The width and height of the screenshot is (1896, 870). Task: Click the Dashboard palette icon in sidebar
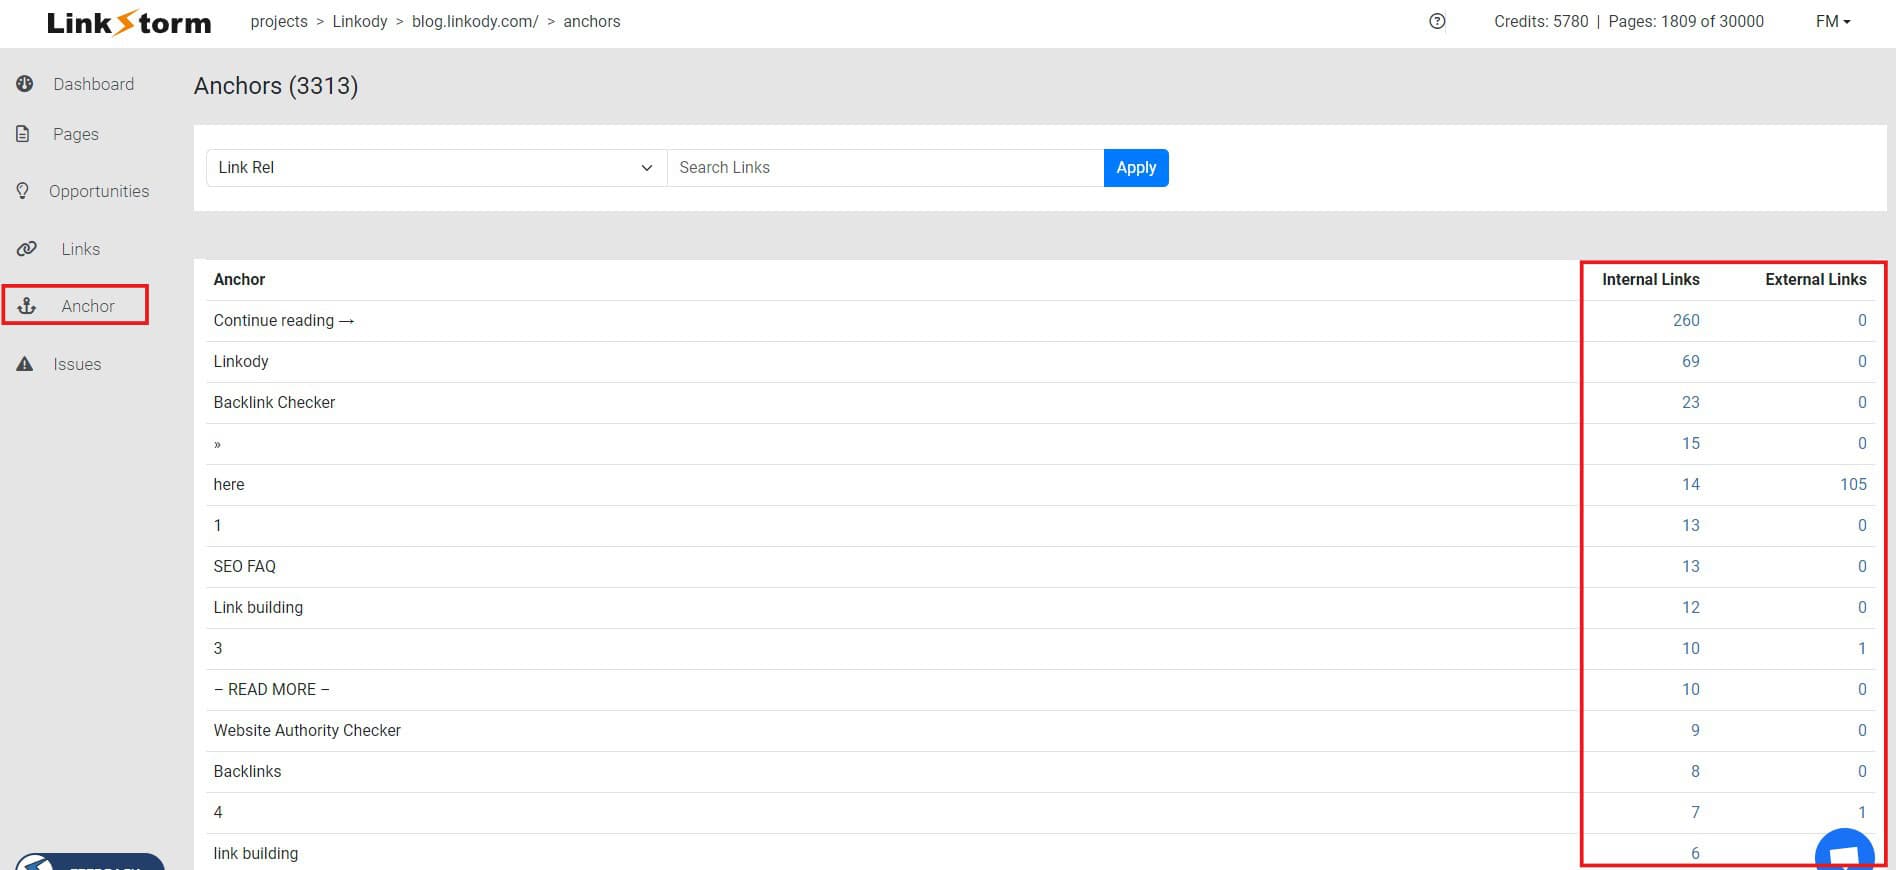point(25,84)
